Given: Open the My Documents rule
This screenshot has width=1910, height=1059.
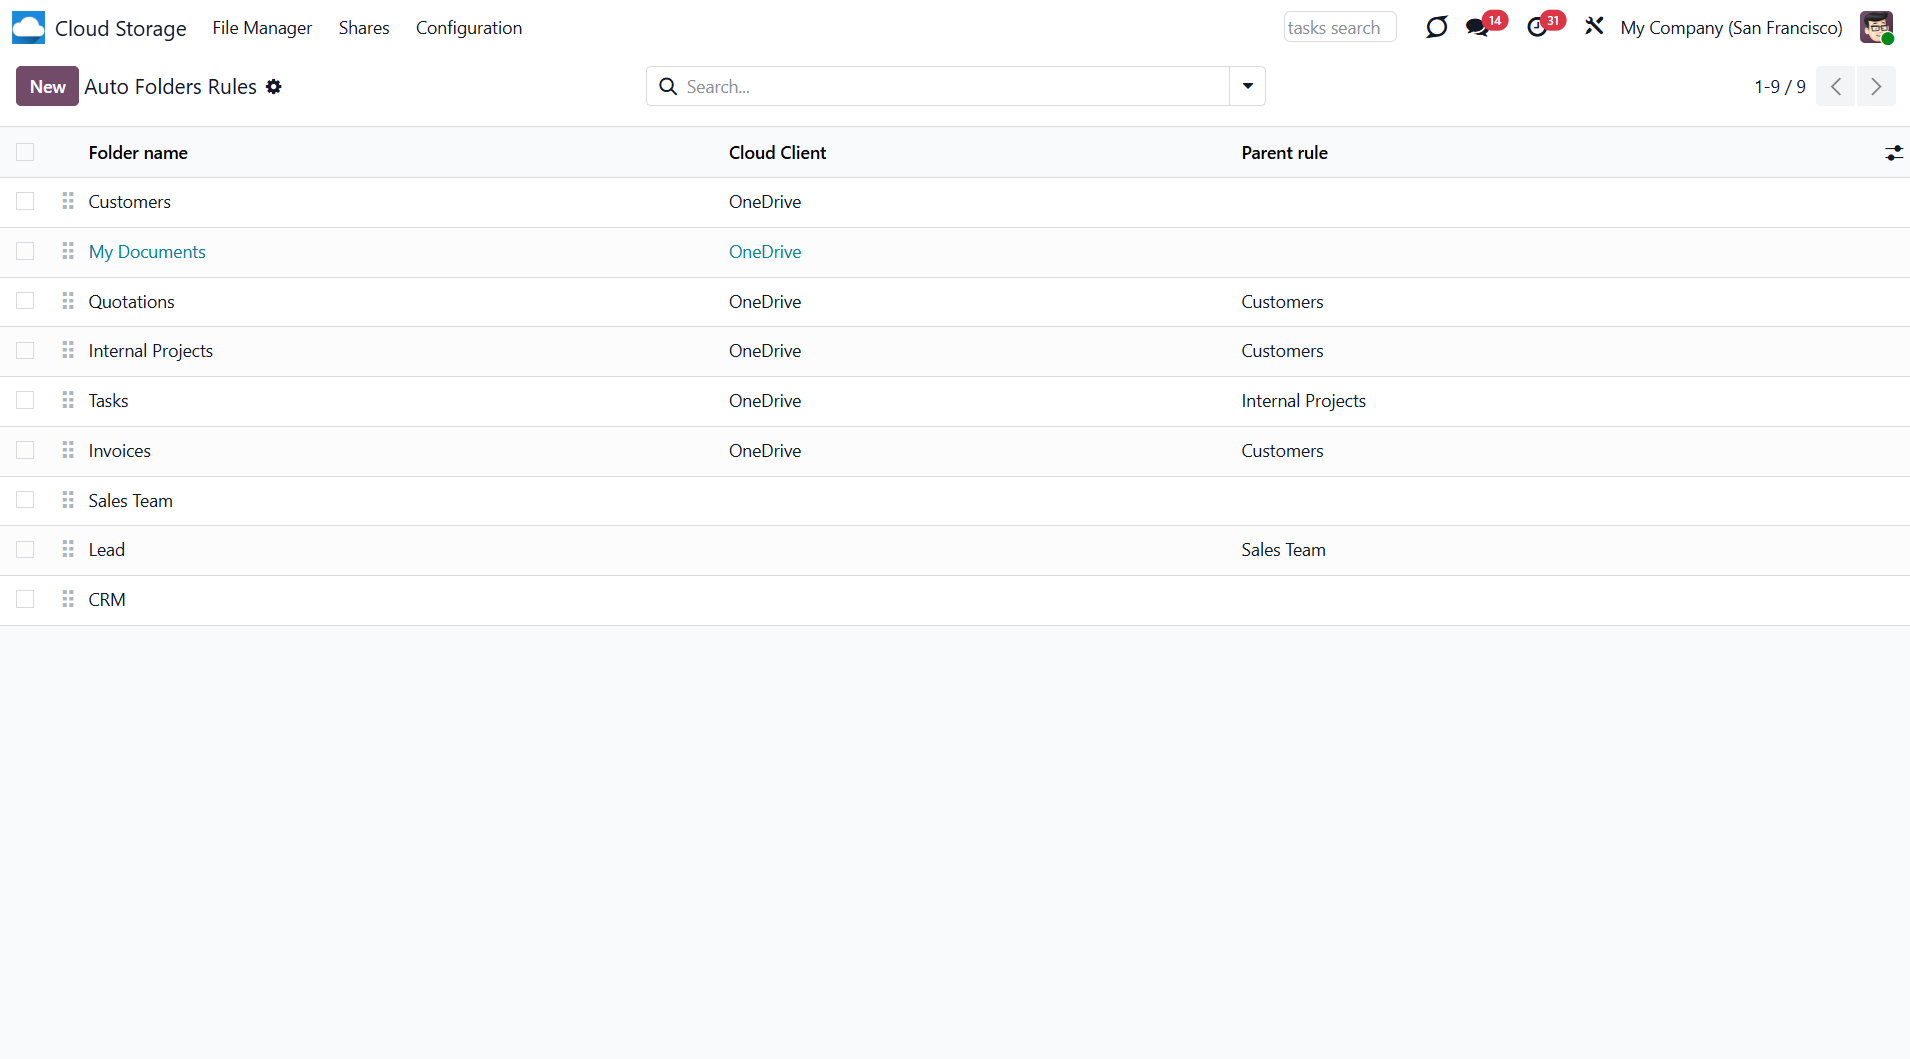Looking at the screenshot, I should coord(147,252).
